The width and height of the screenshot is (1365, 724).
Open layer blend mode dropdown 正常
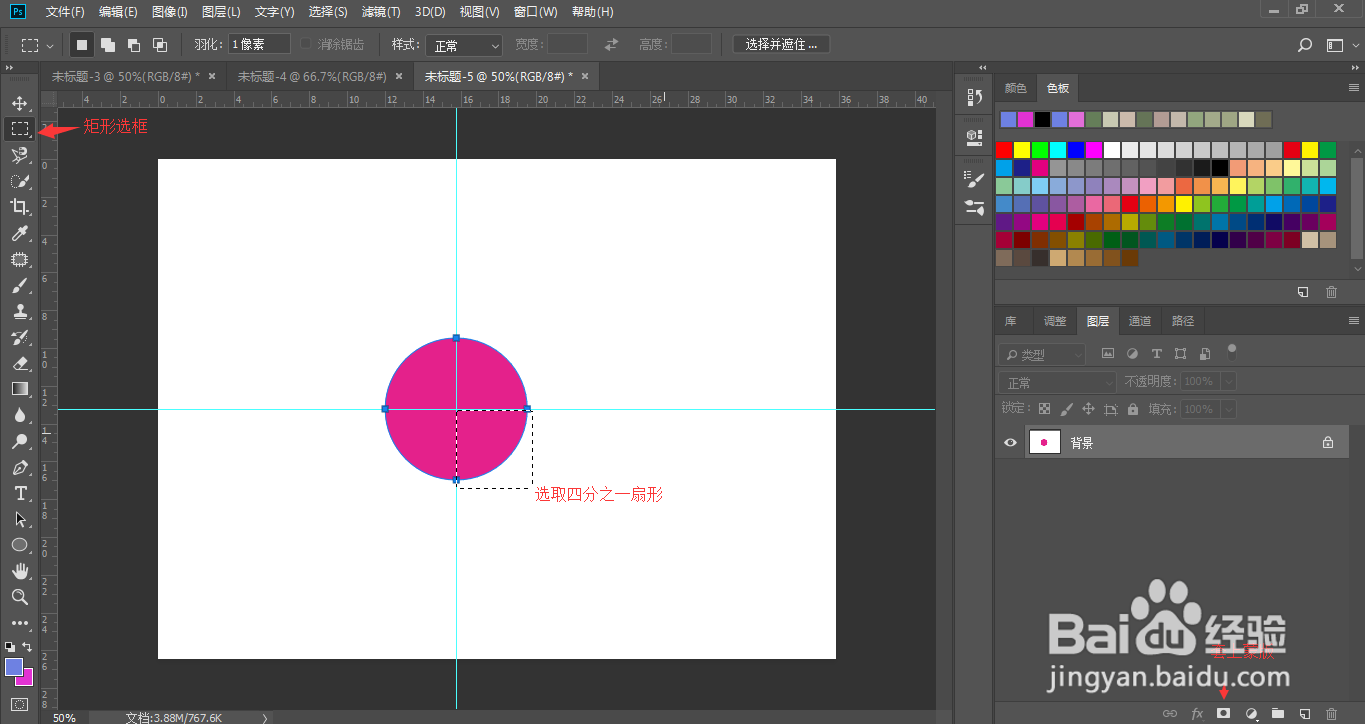click(1058, 382)
